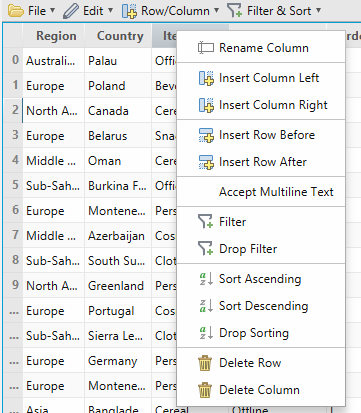Click the Insert Row Before icon
Viewport: 361px width, 413px height.
pyautogui.click(x=206, y=135)
